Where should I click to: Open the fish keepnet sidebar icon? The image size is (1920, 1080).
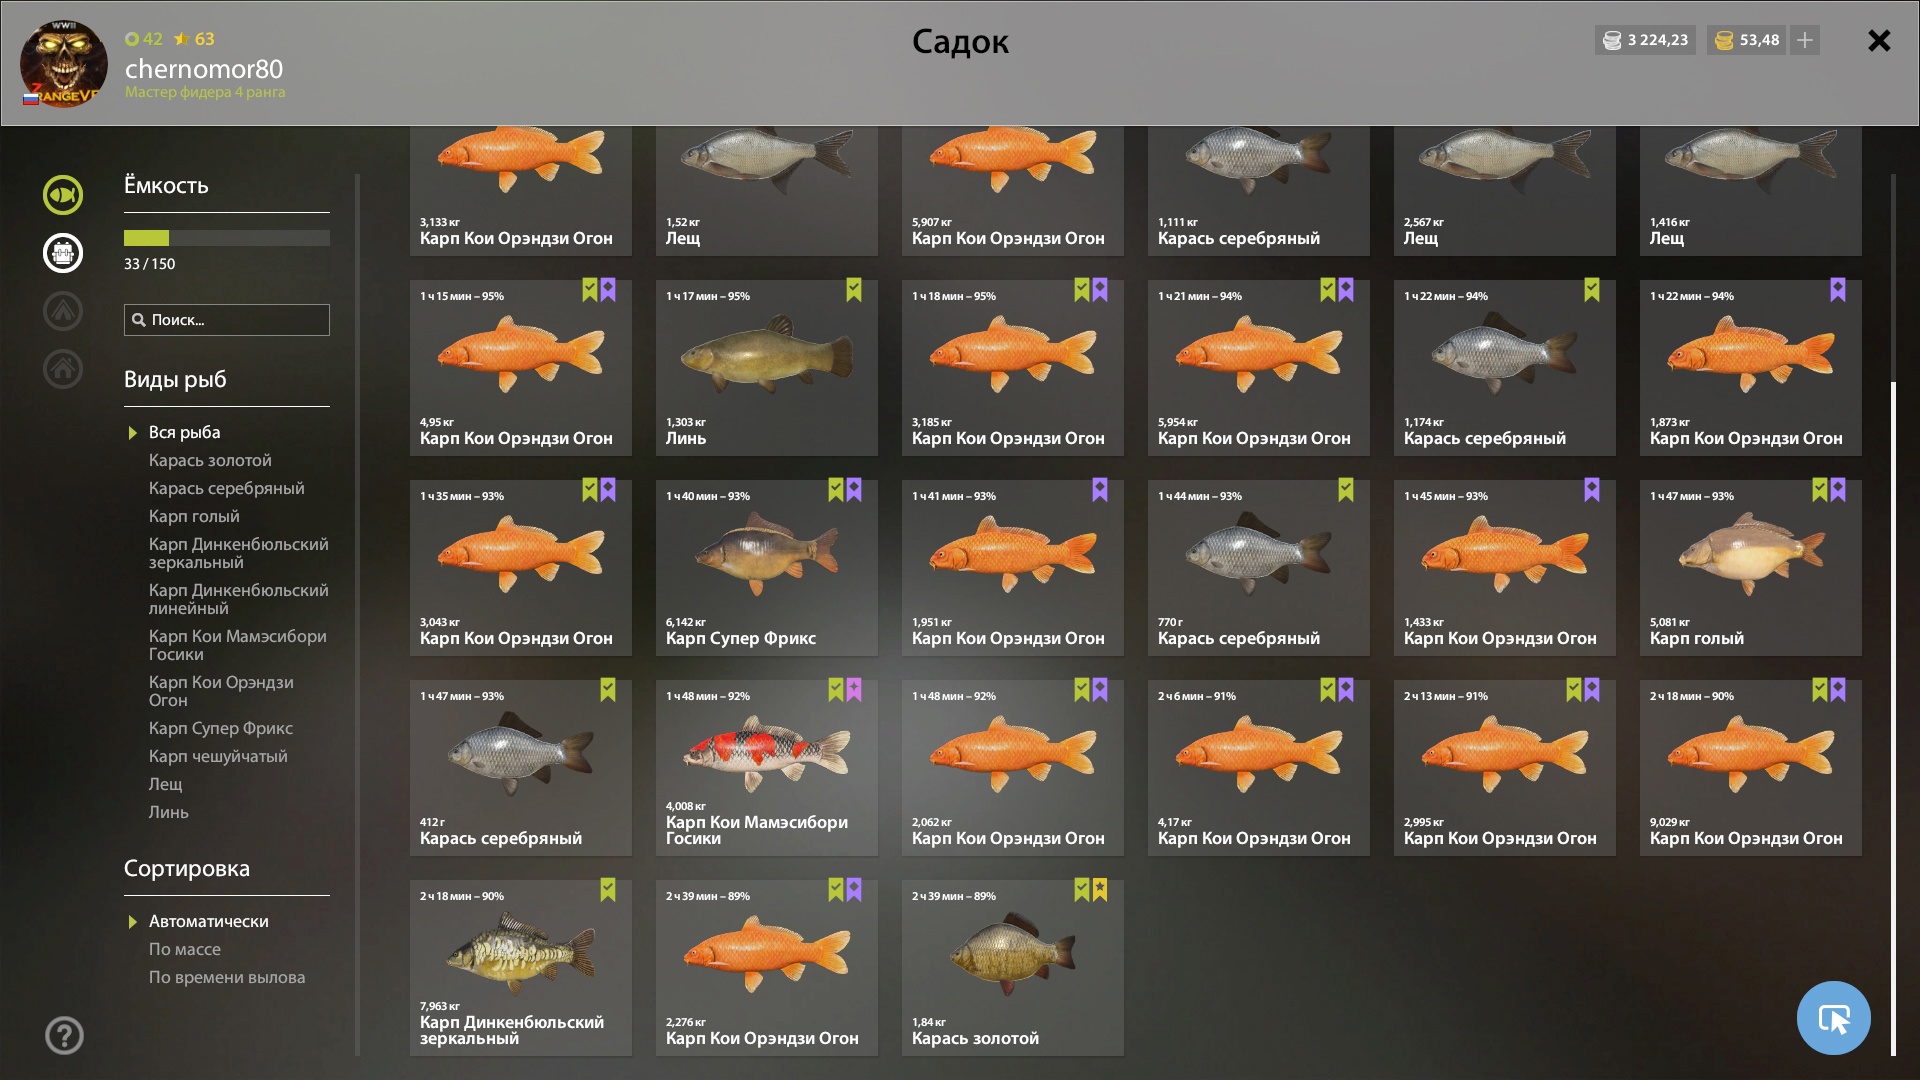[63, 195]
